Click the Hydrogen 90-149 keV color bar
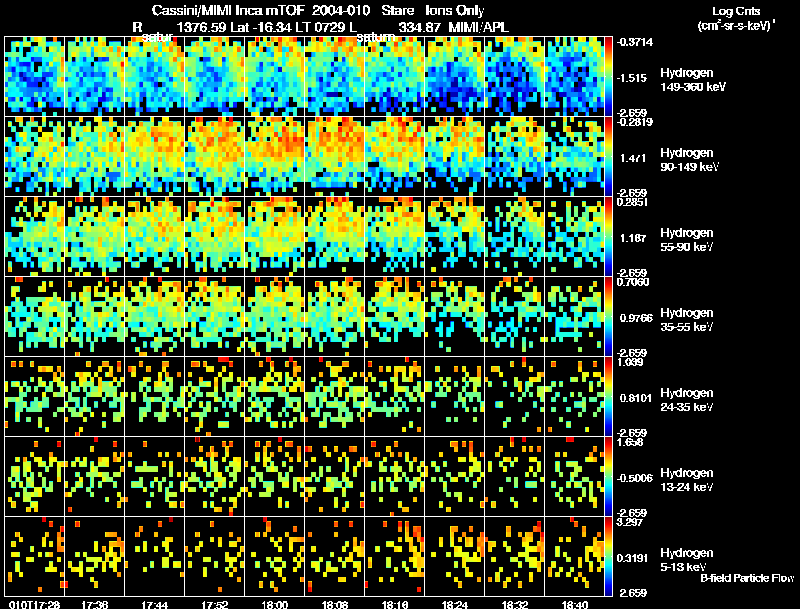This screenshot has width=800, height=609. coord(608,156)
